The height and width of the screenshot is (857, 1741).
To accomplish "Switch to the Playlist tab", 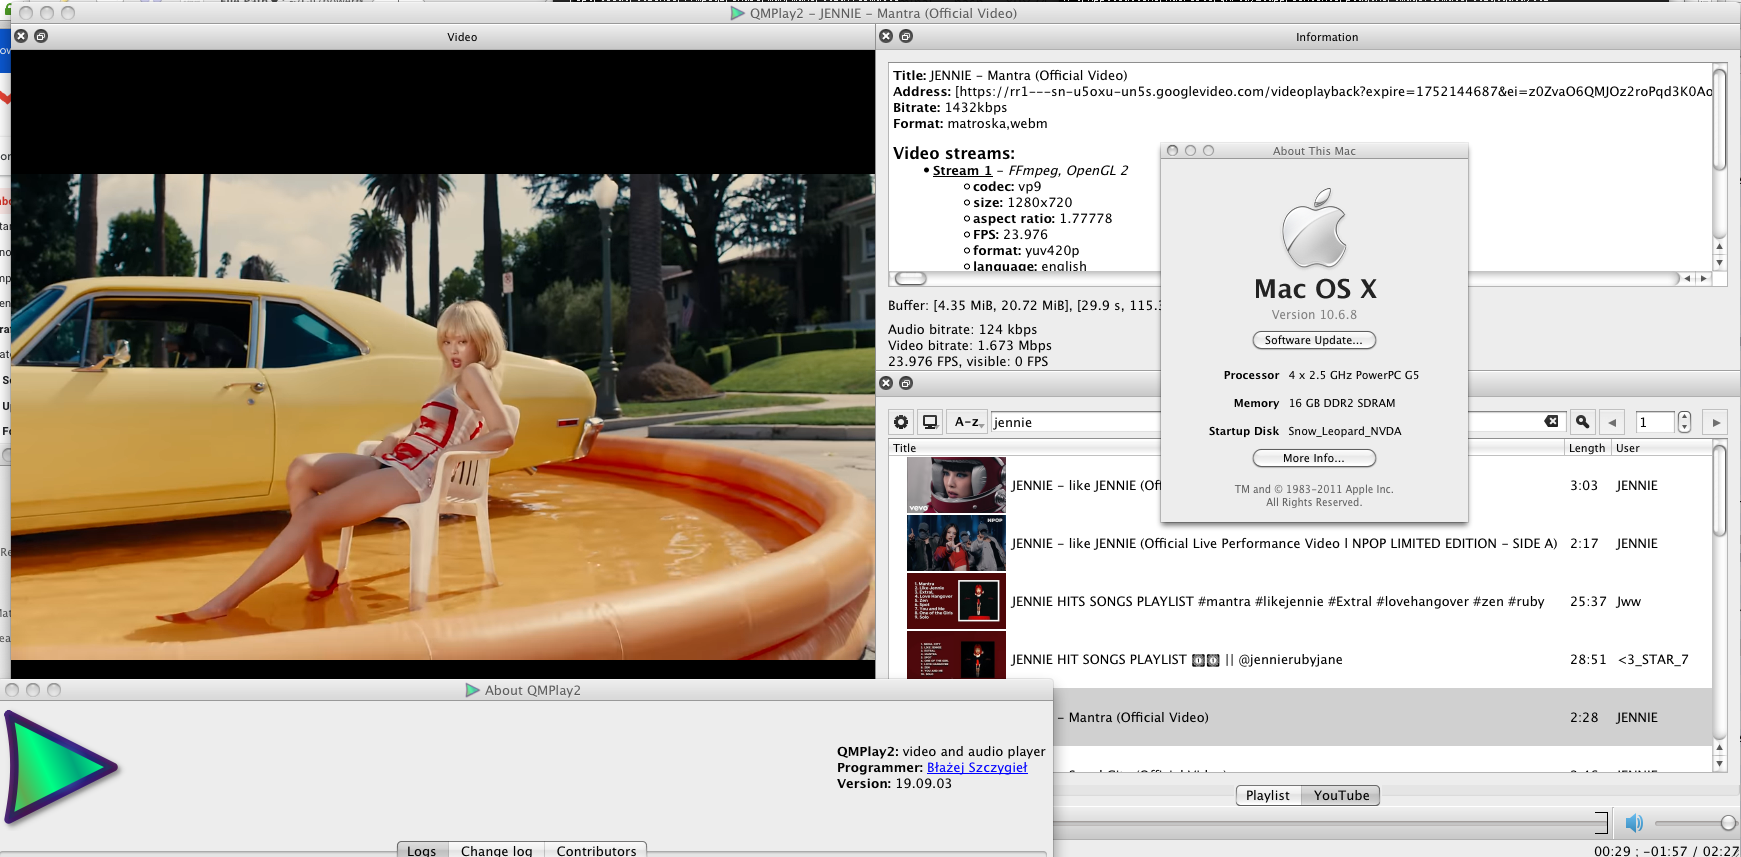I will pyautogui.click(x=1268, y=795).
